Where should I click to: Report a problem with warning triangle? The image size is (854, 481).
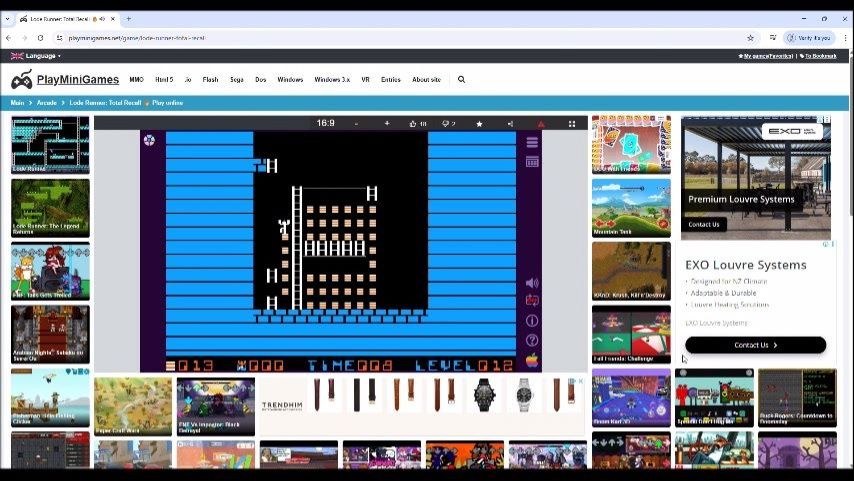(541, 124)
